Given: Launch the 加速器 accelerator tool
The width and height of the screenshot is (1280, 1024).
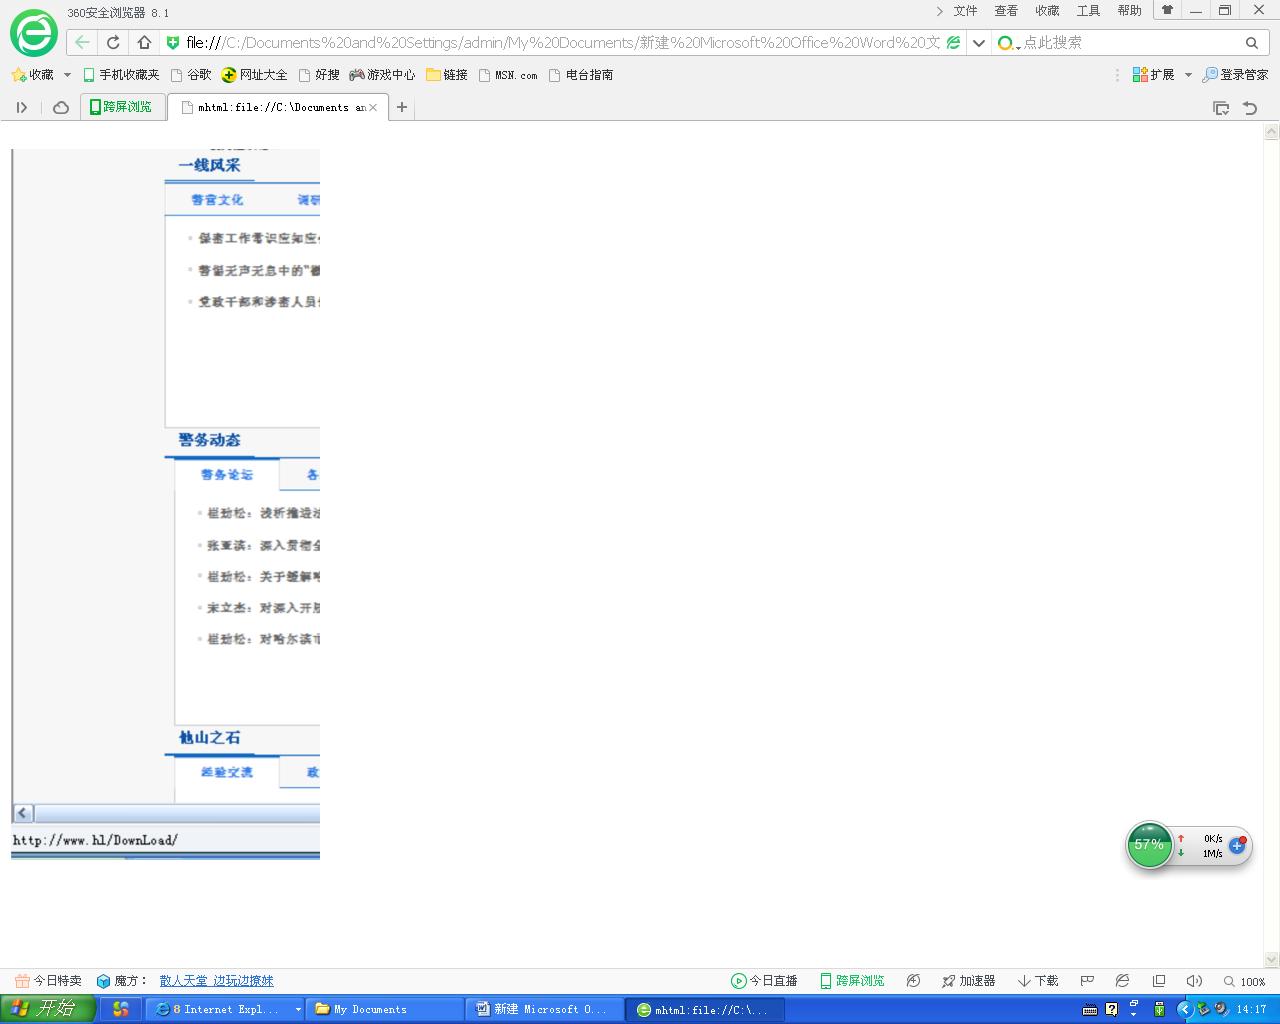Looking at the screenshot, I should pos(968,981).
